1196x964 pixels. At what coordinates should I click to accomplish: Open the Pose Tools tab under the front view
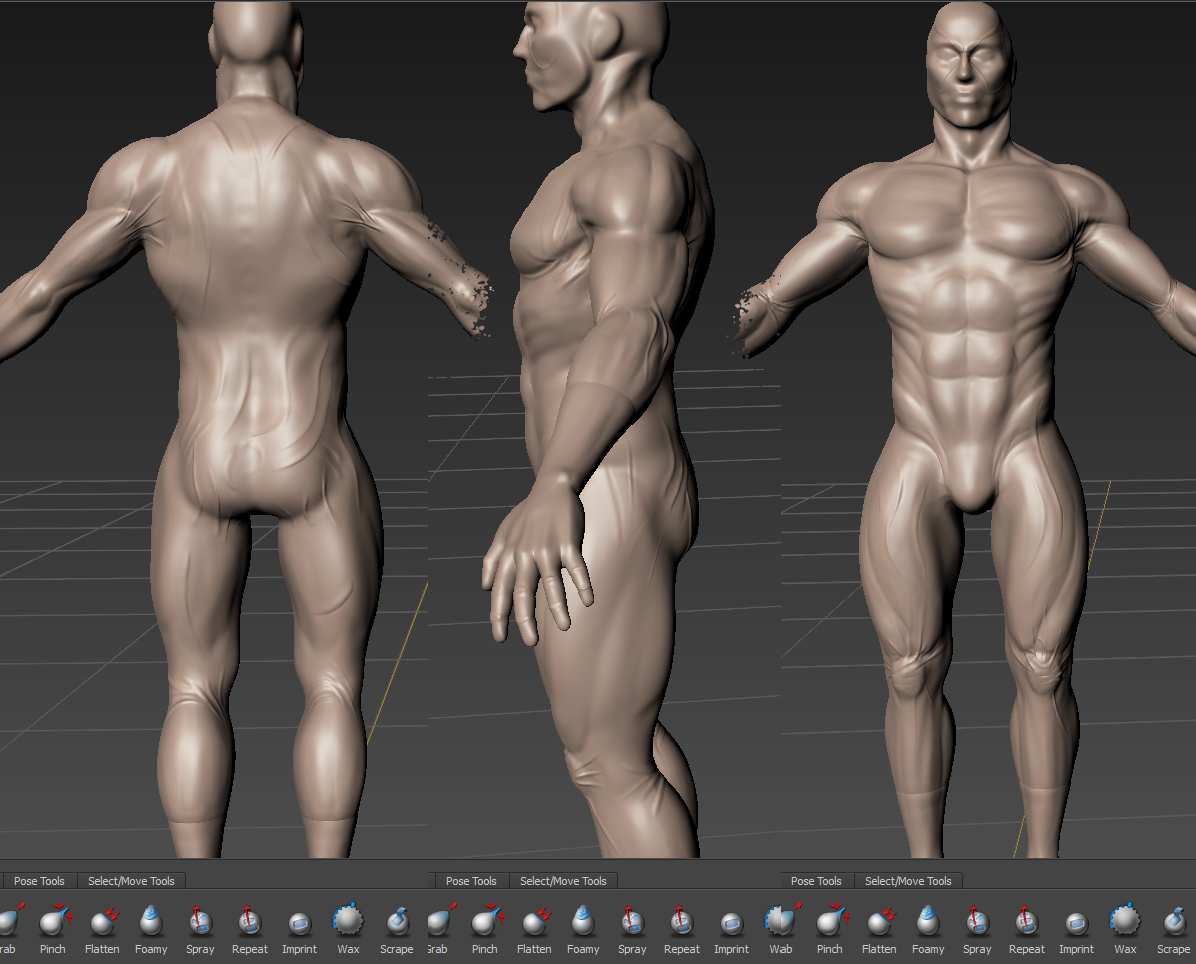click(816, 881)
